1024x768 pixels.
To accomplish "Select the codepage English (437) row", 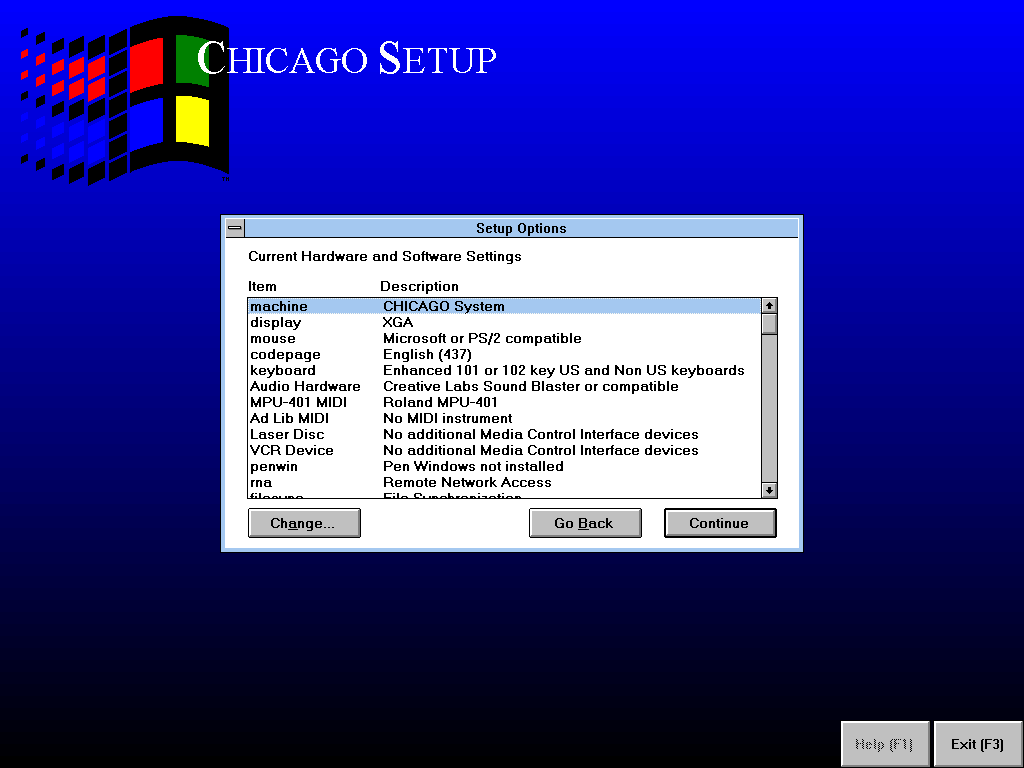I will (x=504, y=355).
